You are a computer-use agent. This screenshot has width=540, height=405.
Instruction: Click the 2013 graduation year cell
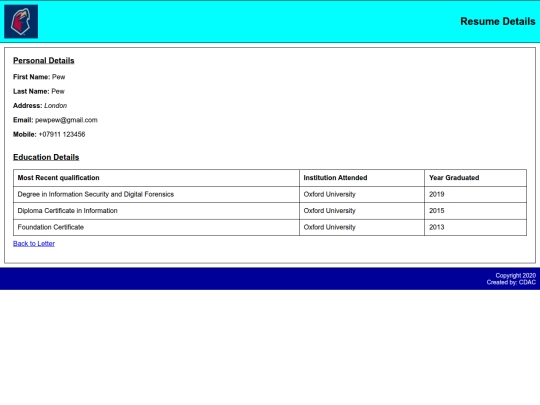pos(476,227)
